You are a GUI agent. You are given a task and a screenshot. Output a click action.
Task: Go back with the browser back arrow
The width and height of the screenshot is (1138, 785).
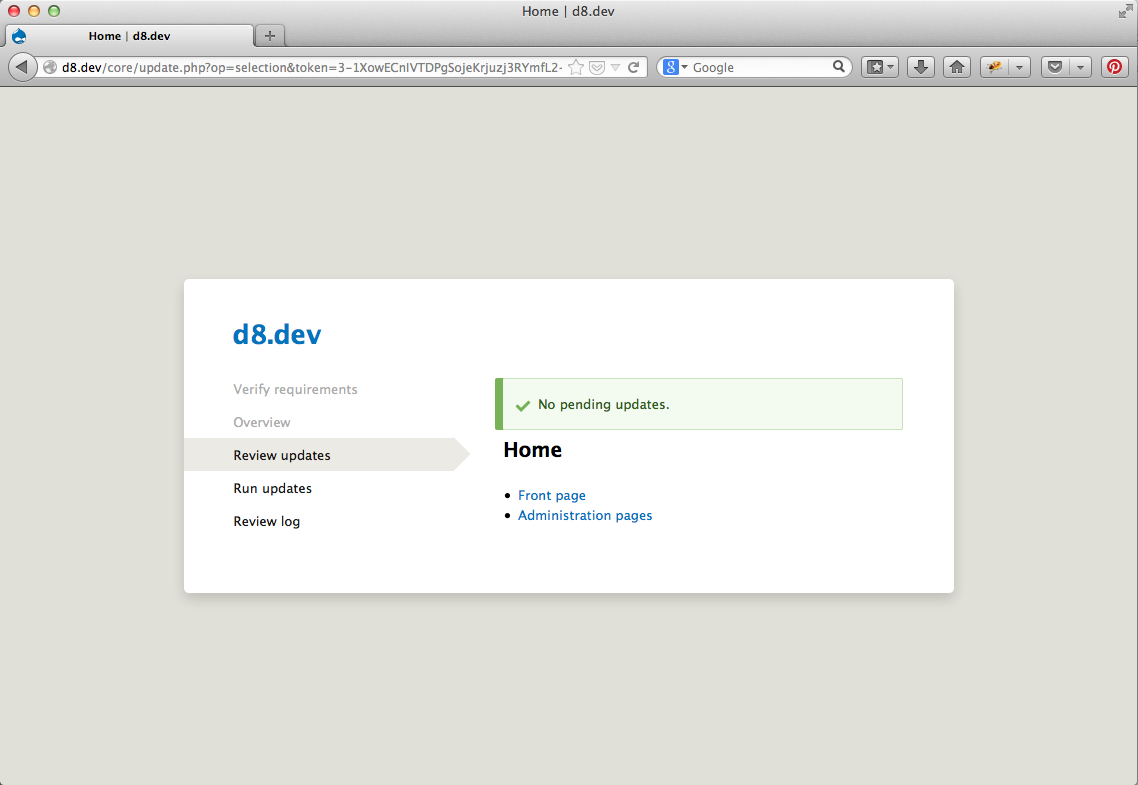22,67
